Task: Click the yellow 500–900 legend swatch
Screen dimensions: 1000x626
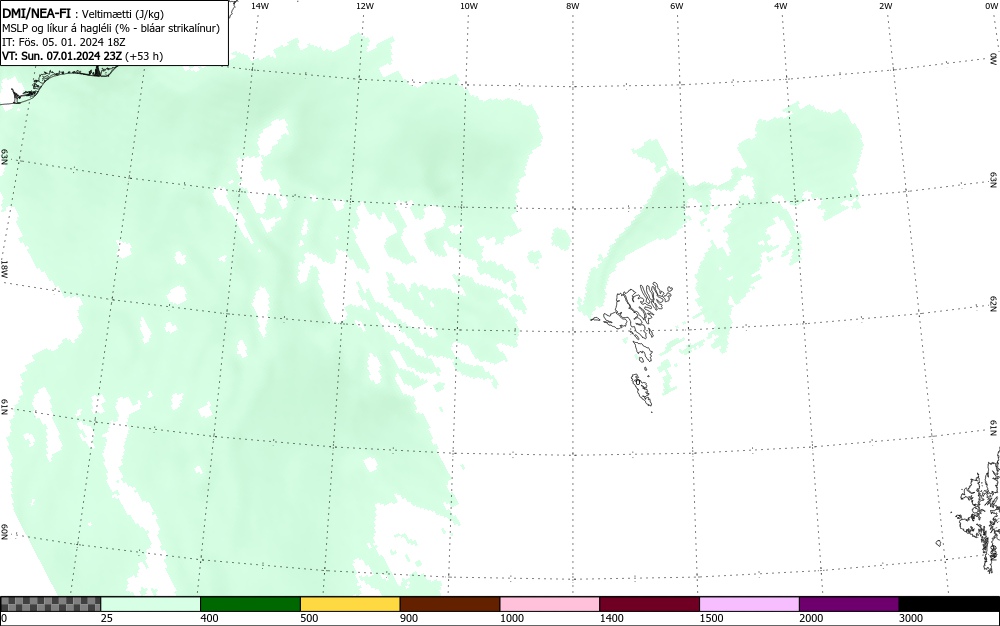Action: pos(350,604)
